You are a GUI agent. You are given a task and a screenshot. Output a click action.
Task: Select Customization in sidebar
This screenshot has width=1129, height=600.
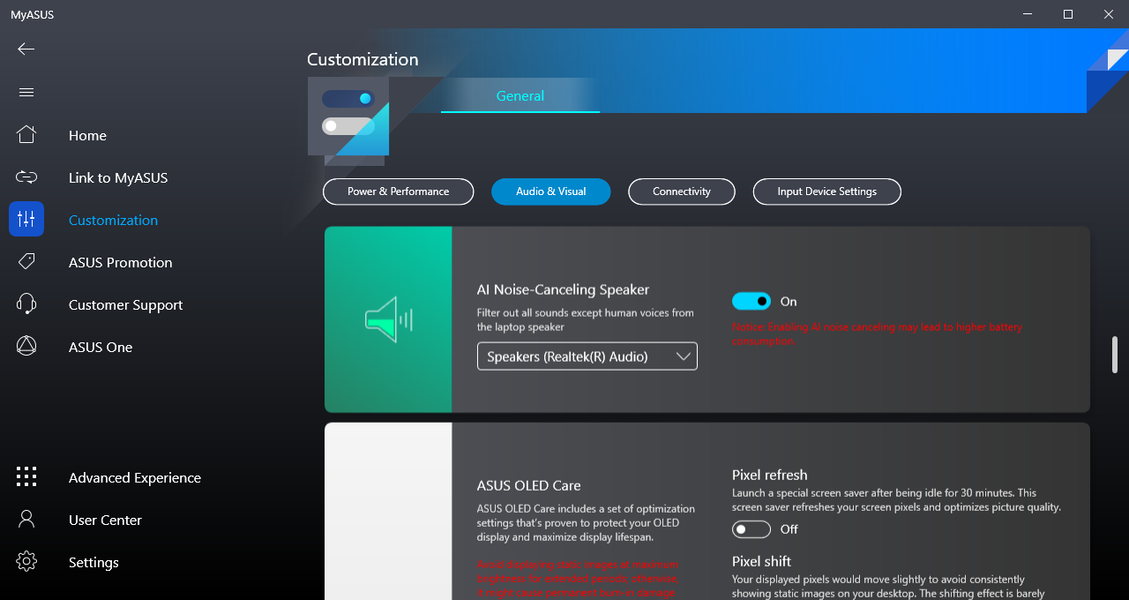(113, 220)
